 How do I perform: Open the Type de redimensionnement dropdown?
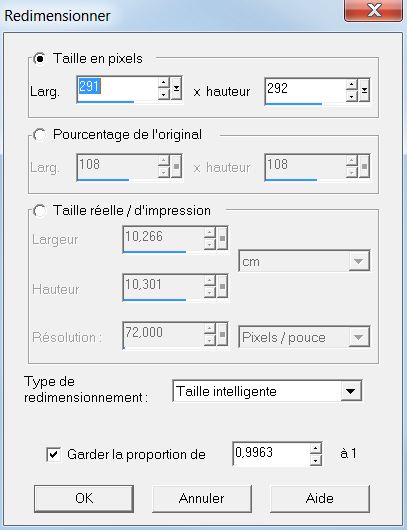[267, 391]
